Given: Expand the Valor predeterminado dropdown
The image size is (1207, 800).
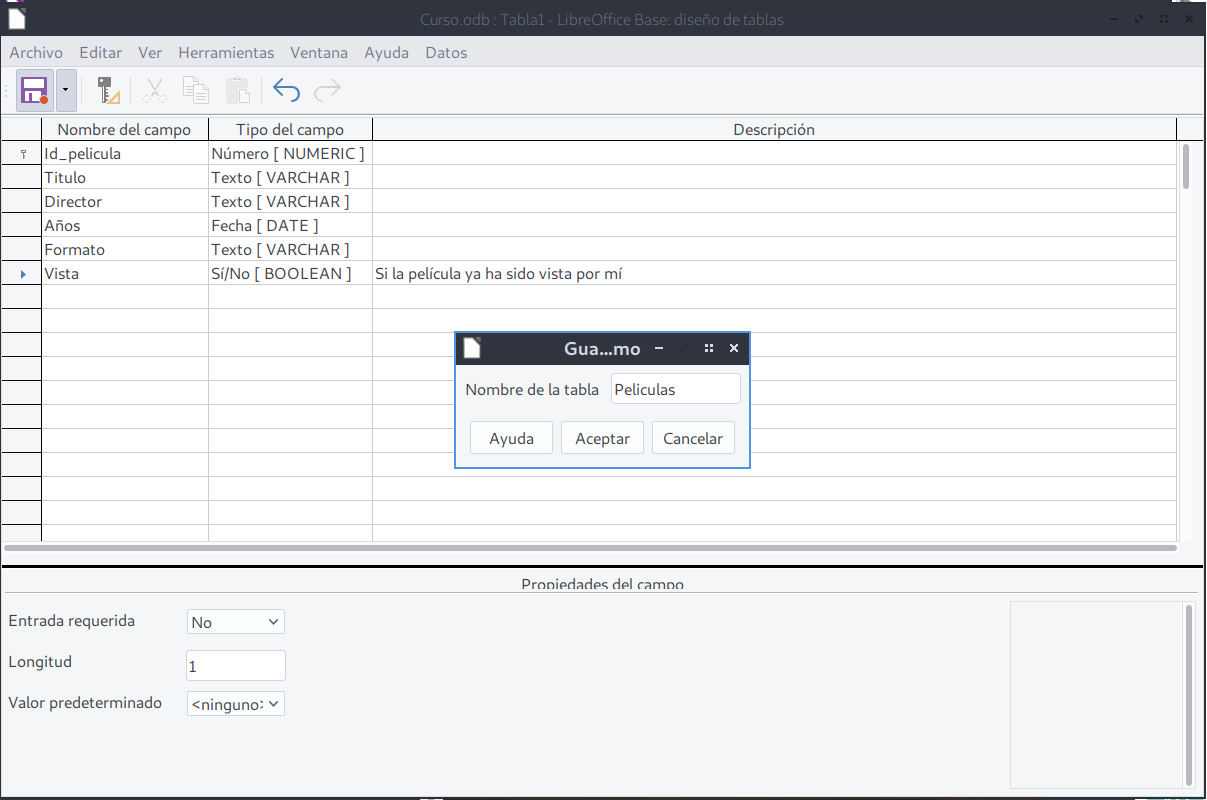Looking at the screenshot, I should tap(236, 704).
